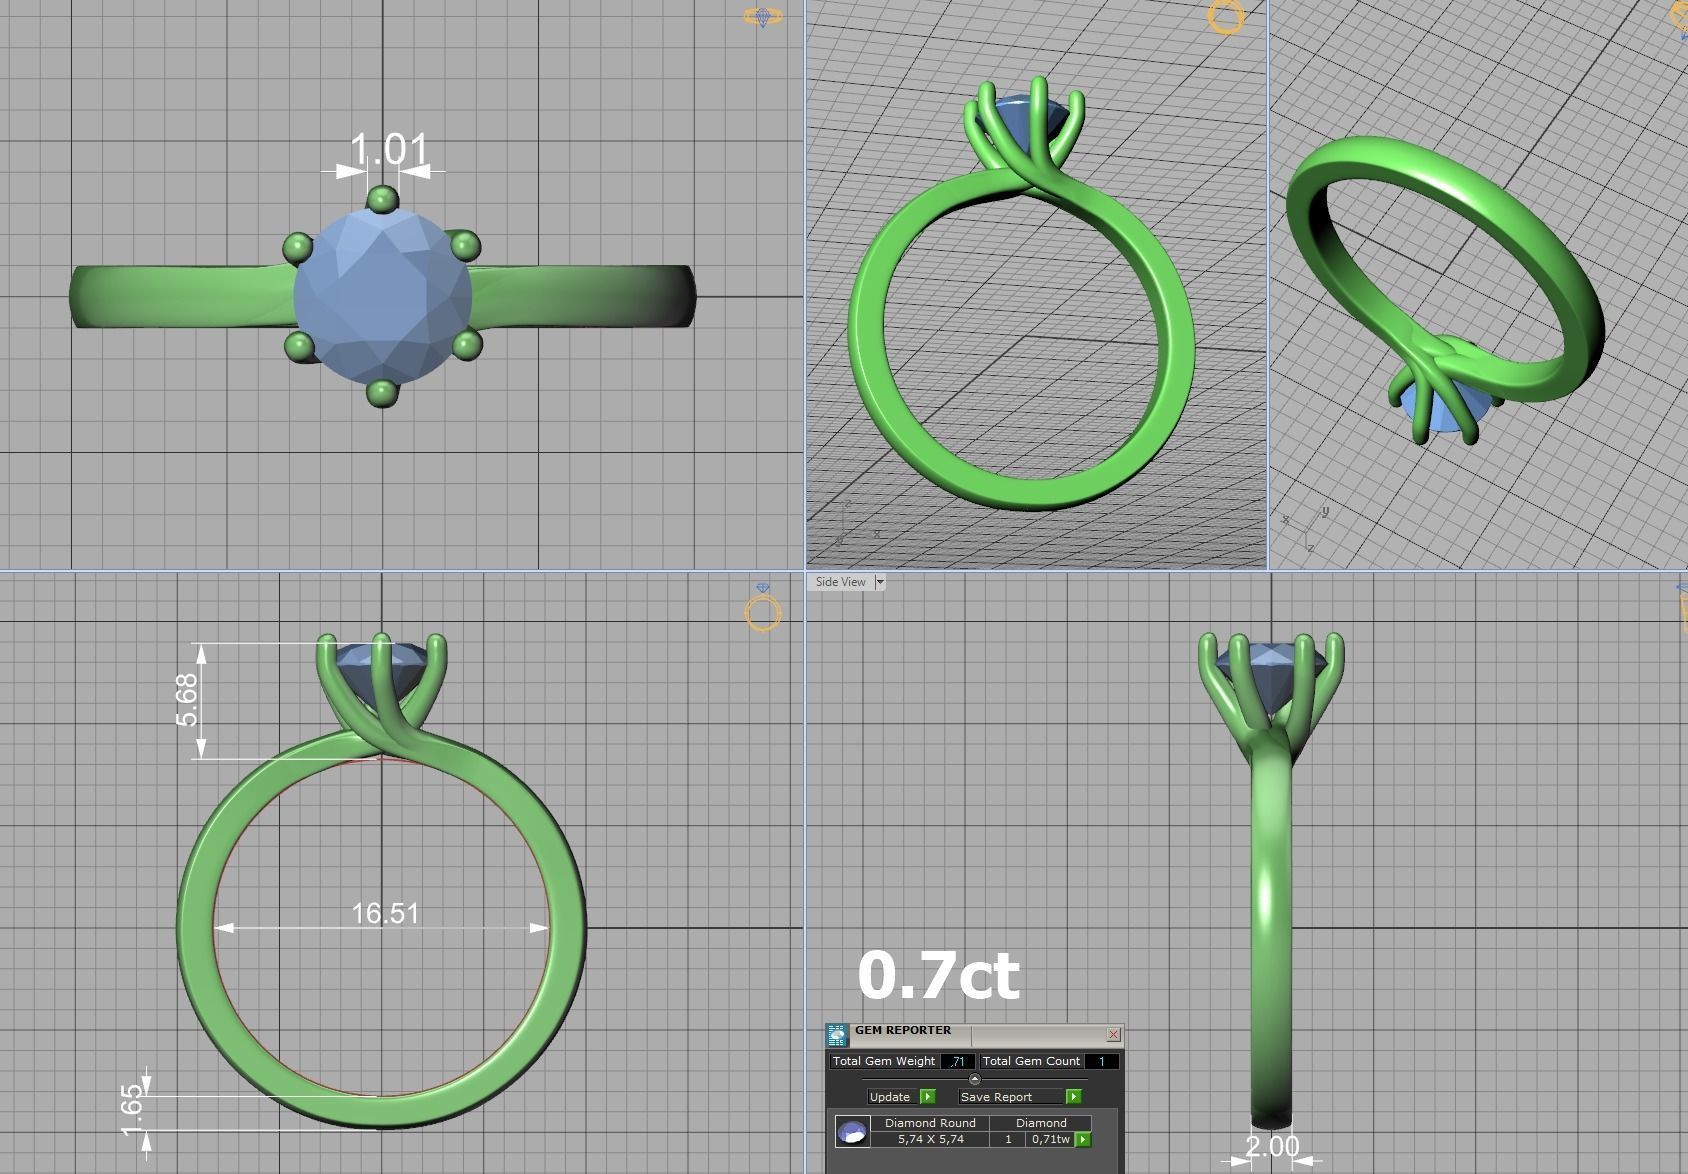Click the Save Report label
The height and width of the screenshot is (1174, 1688).
pyautogui.click(x=1011, y=1097)
